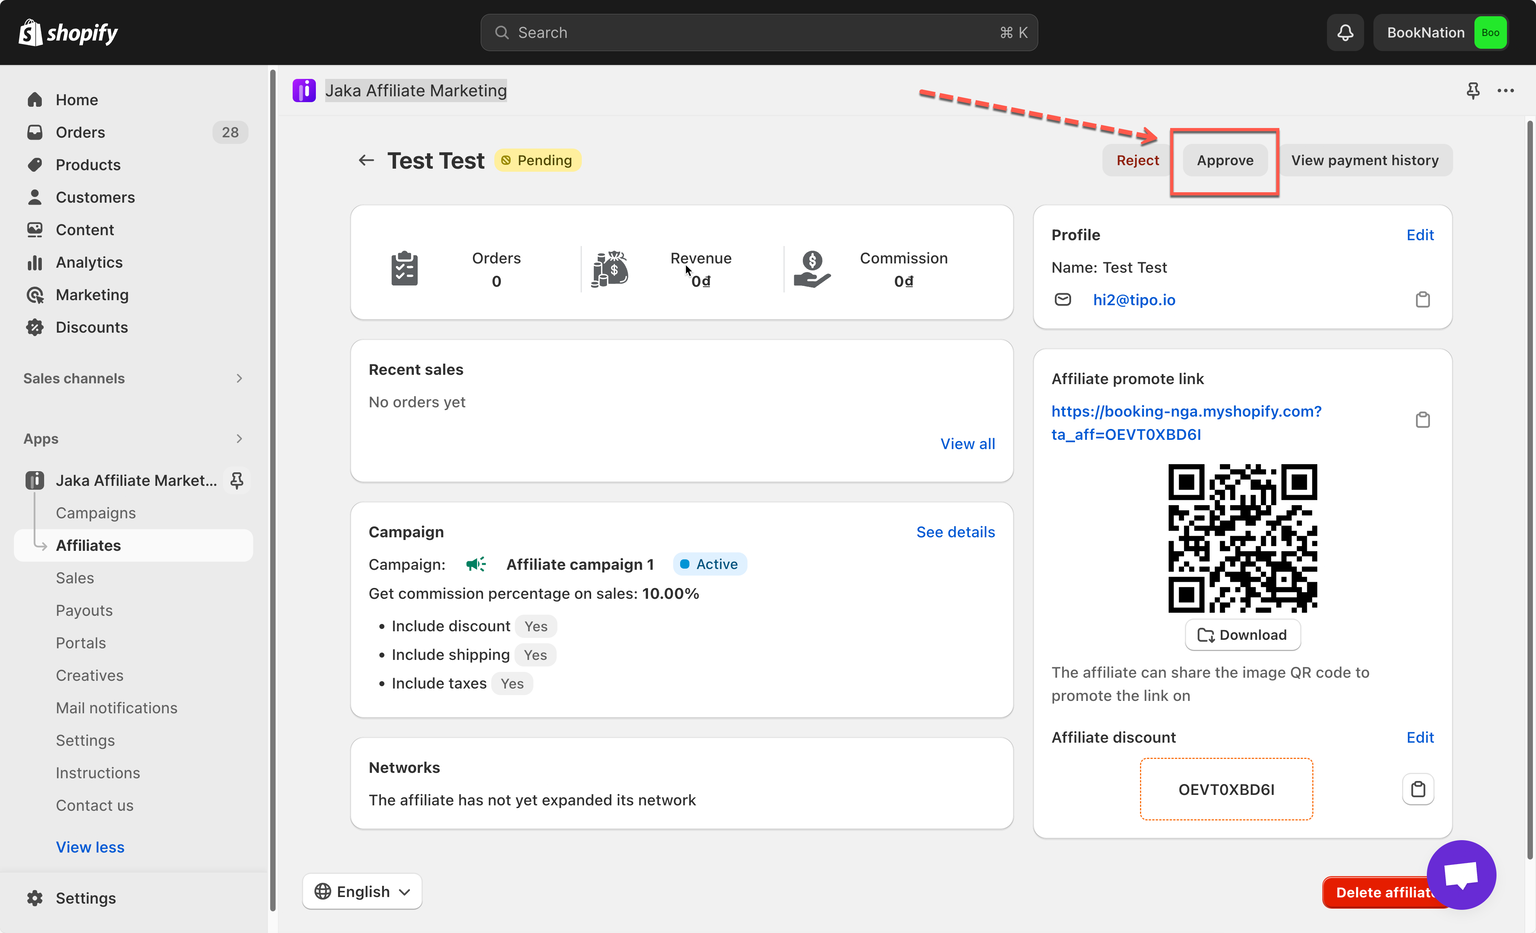
Task: Expand the Apps section
Action: (239, 439)
